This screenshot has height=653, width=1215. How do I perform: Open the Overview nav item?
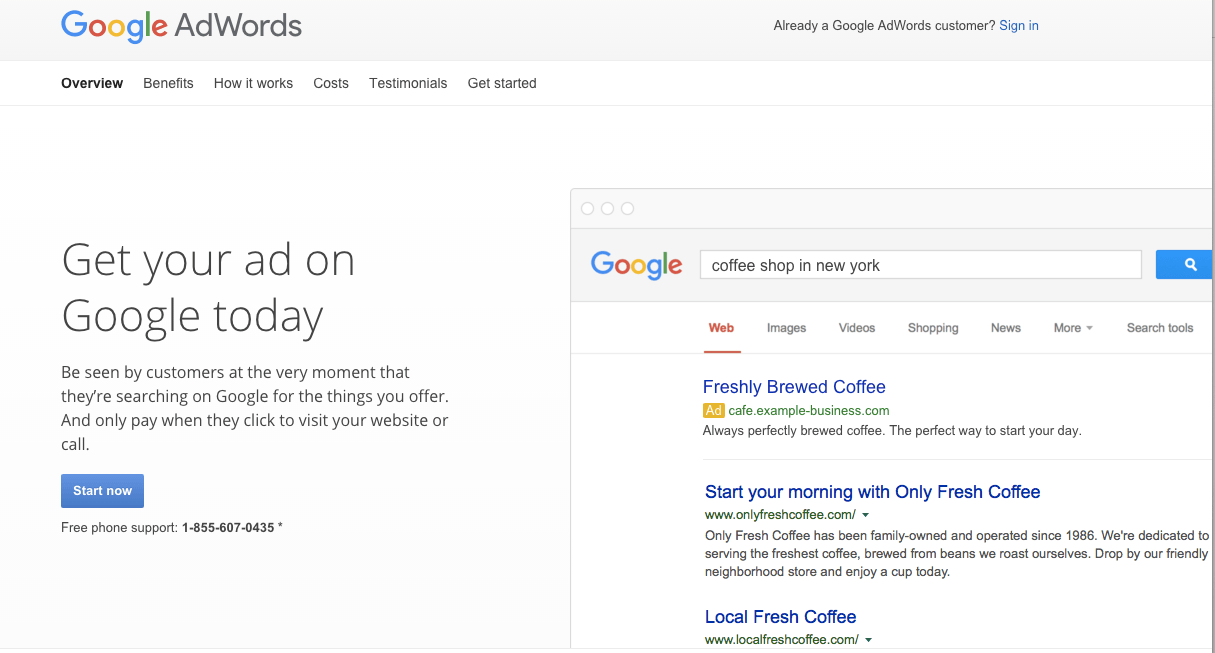[x=92, y=83]
